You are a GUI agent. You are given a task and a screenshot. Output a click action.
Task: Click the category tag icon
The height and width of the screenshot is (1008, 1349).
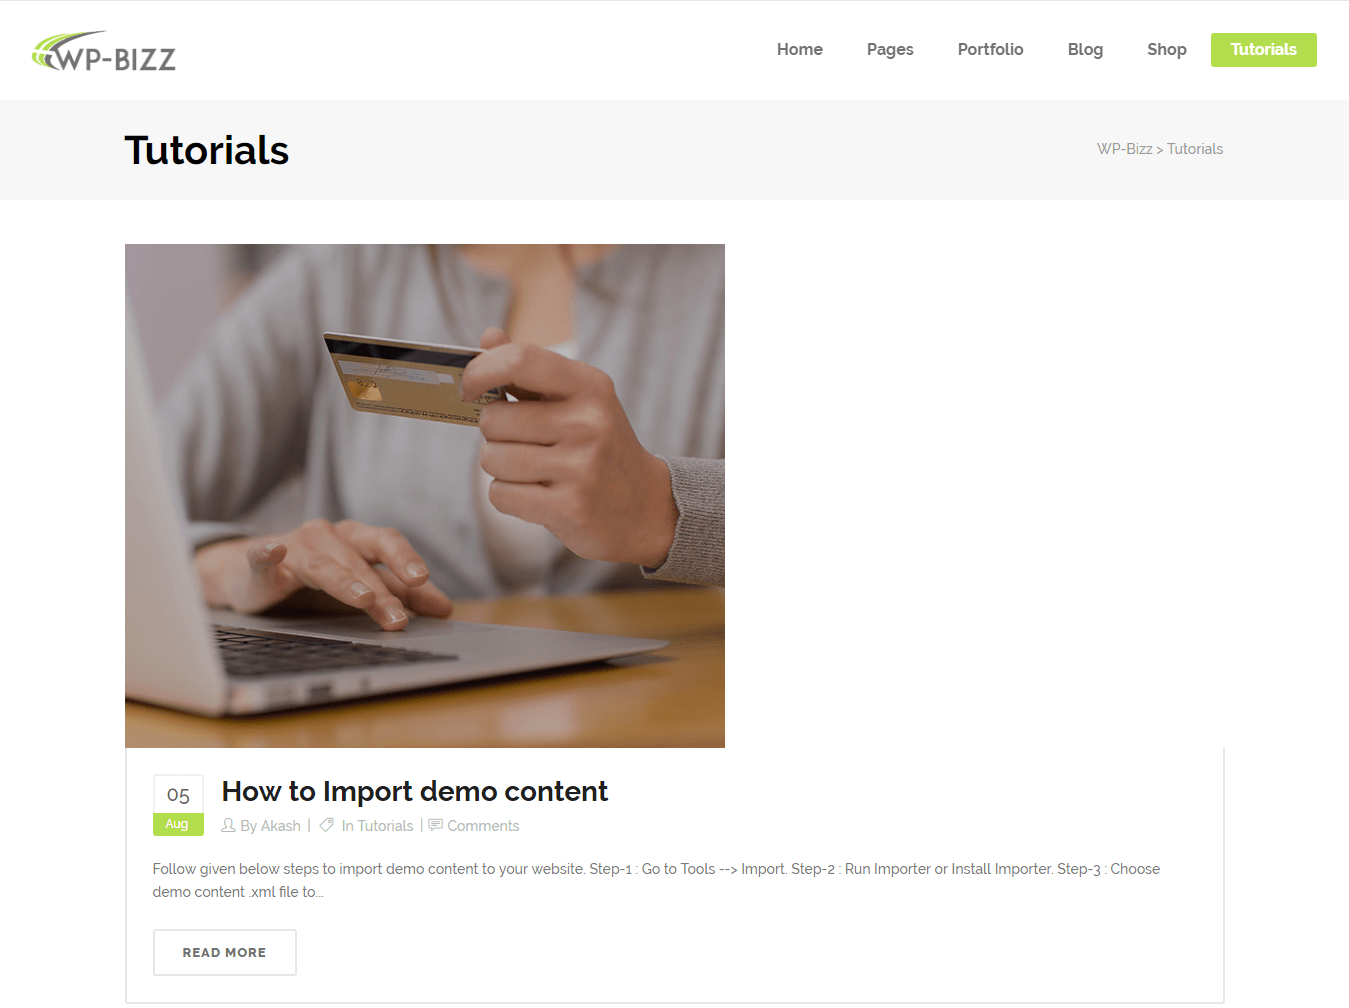tap(326, 825)
